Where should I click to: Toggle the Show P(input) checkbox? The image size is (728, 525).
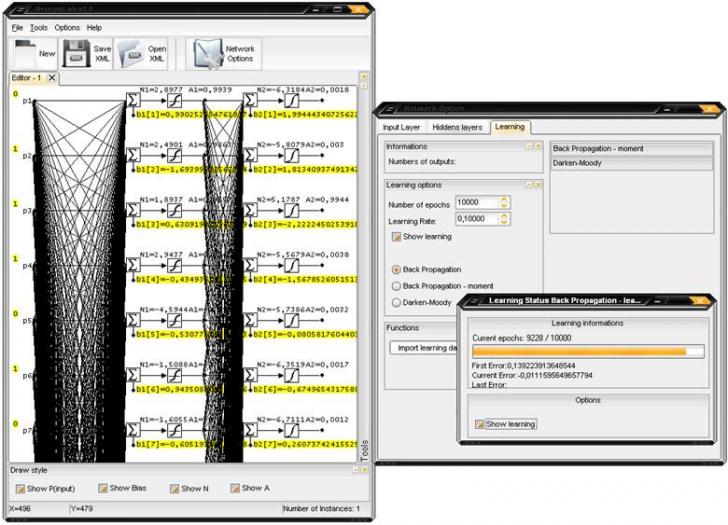point(22,488)
